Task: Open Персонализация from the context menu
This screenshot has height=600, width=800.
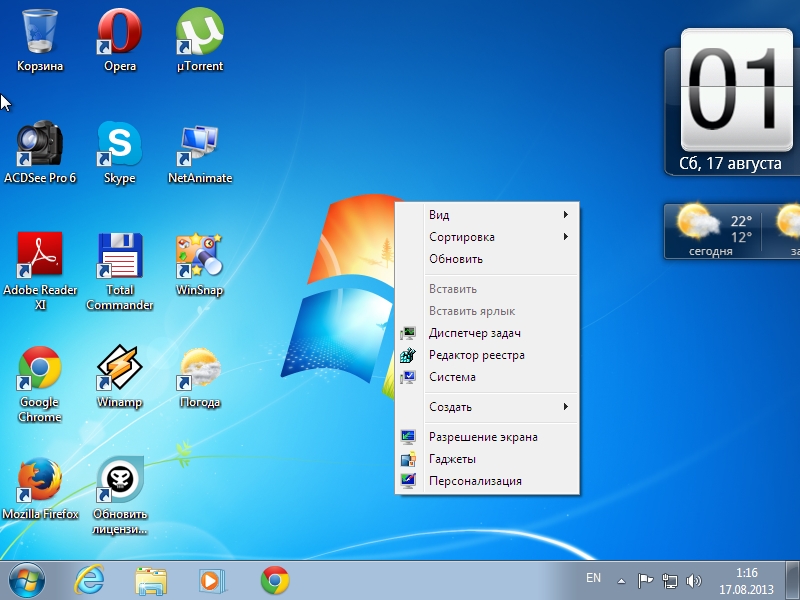Action: click(487, 481)
